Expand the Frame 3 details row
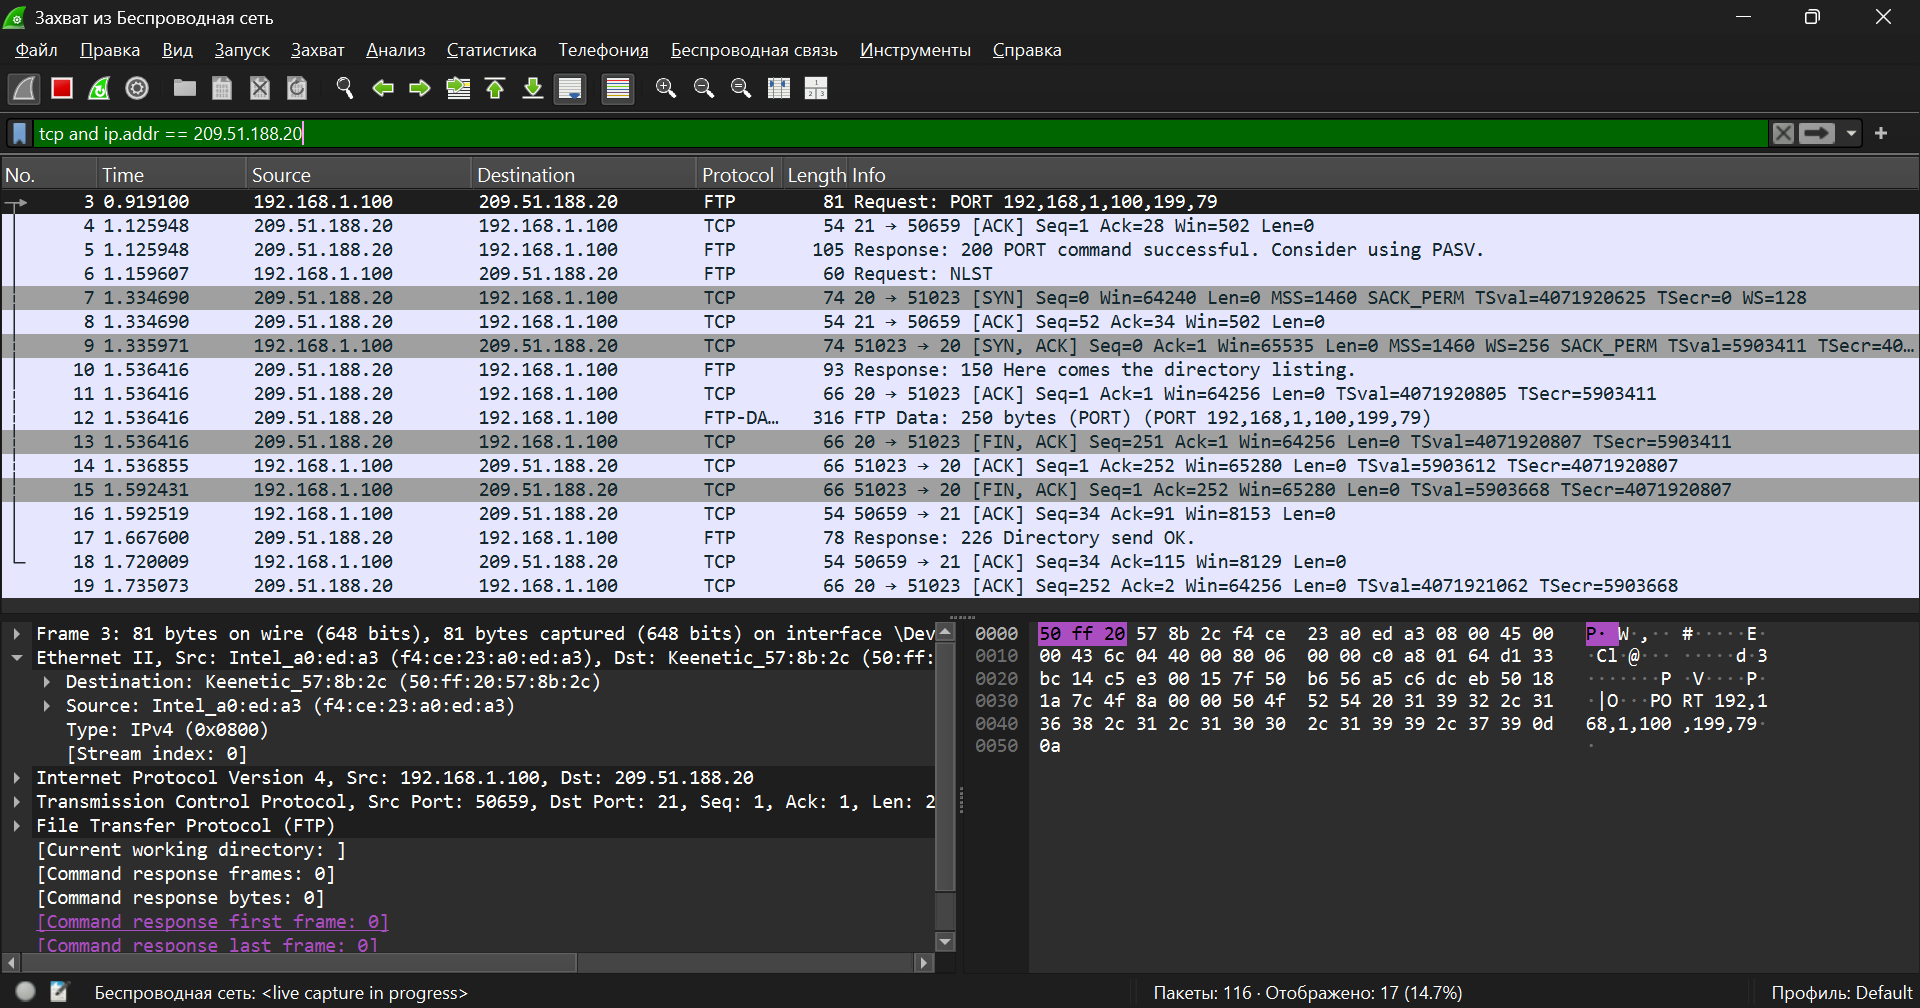Image resolution: width=1920 pixels, height=1008 pixels. point(17,634)
